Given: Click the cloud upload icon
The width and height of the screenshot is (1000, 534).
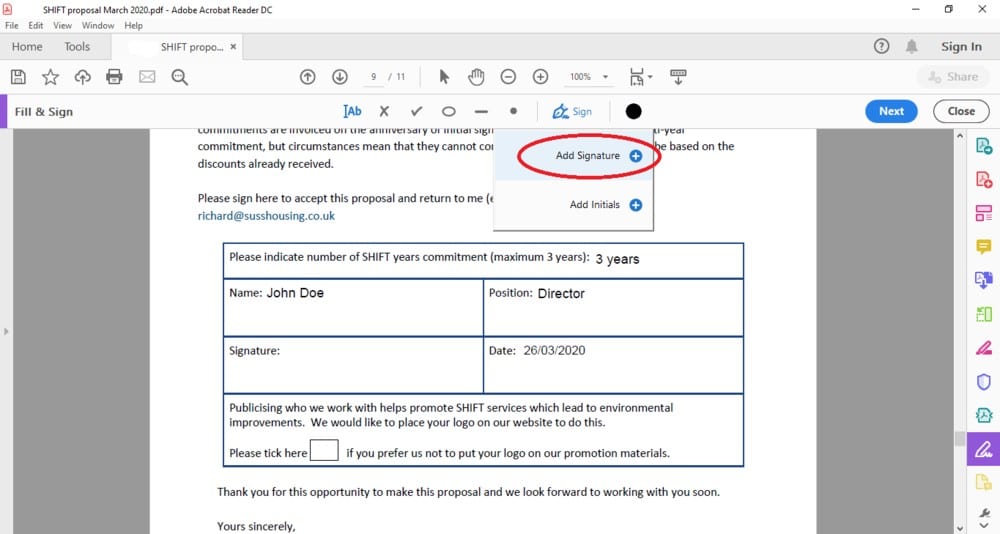Looking at the screenshot, I should [x=82, y=77].
